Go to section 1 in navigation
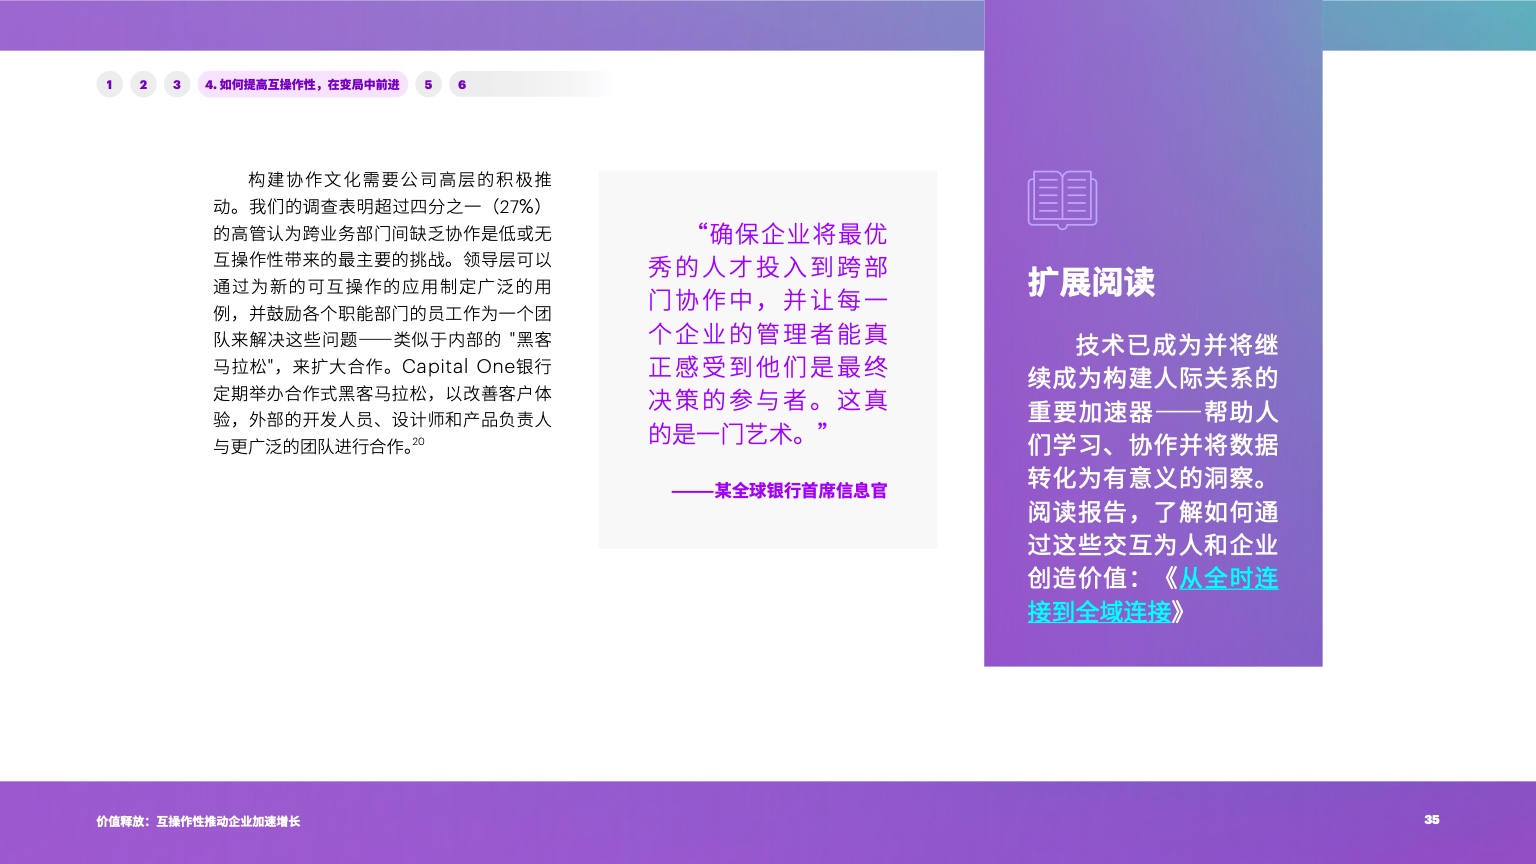1536x864 pixels. (x=109, y=85)
